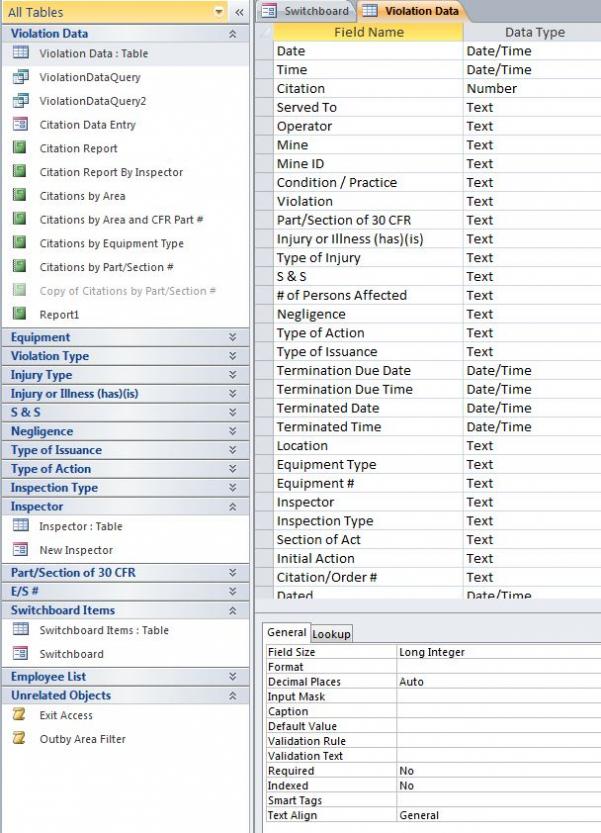The image size is (601, 833).
Task: Expand the Part/Section of 30 CFR group
Action: click(233, 573)
